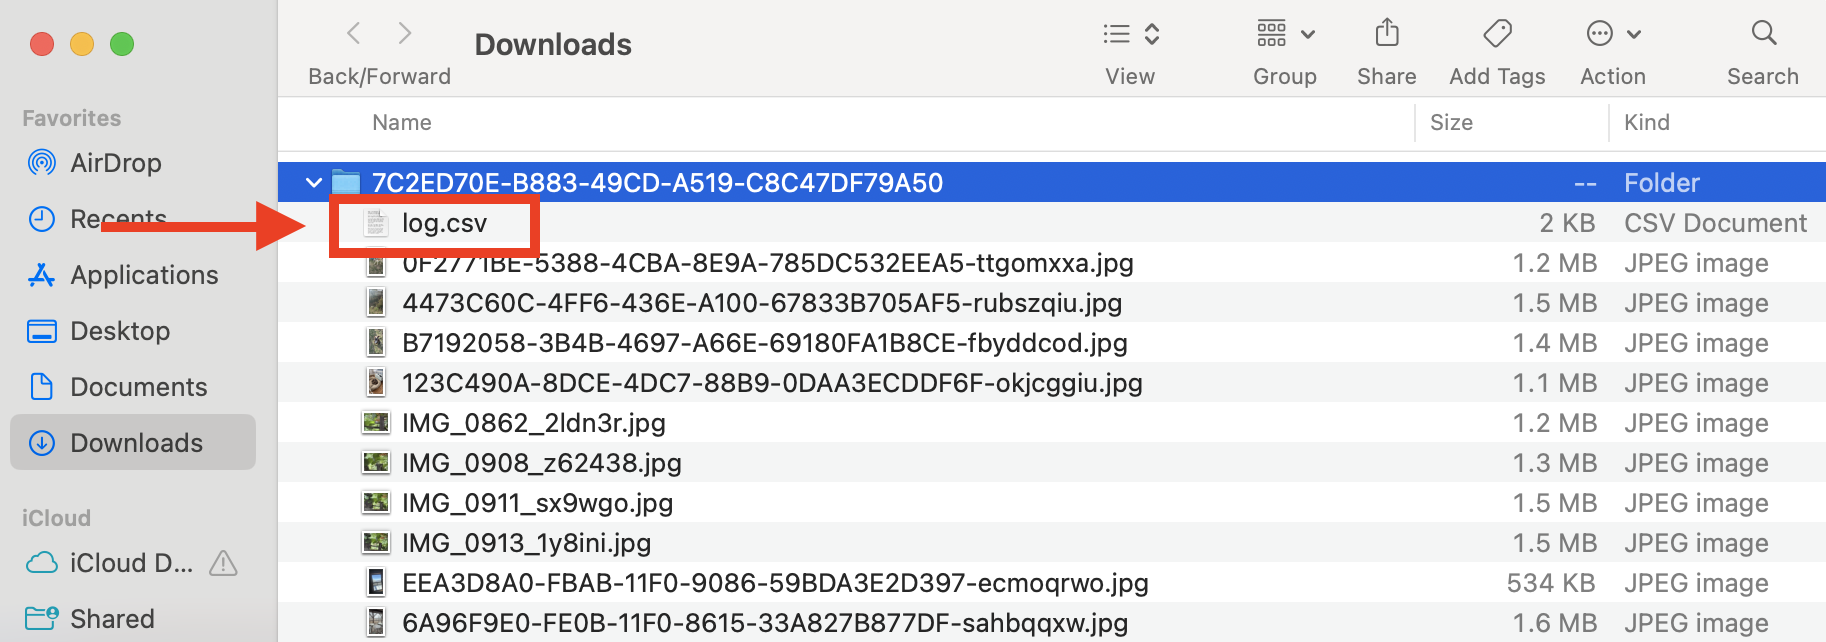Viewport: 1826px width, 642px height.
Task: Click the Add Tags icon
Action: pos(1497,33)
